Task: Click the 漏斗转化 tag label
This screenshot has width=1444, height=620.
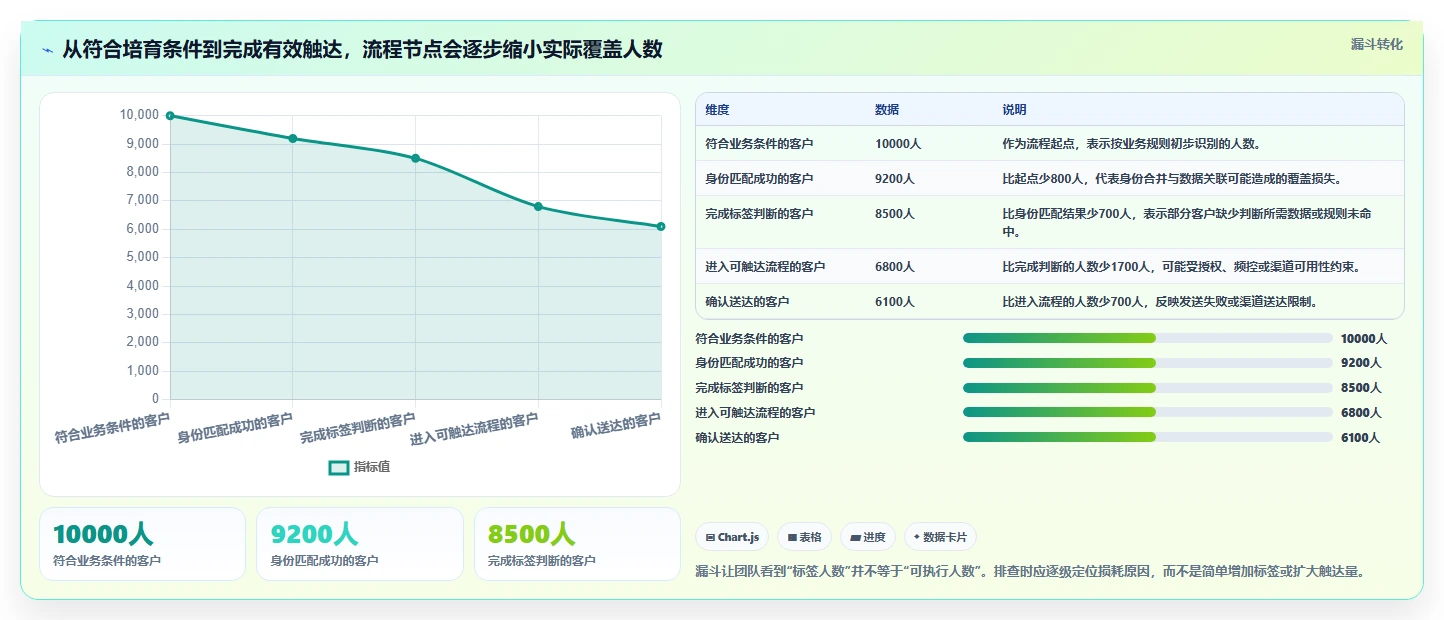Action: [x=1377, y=45]
